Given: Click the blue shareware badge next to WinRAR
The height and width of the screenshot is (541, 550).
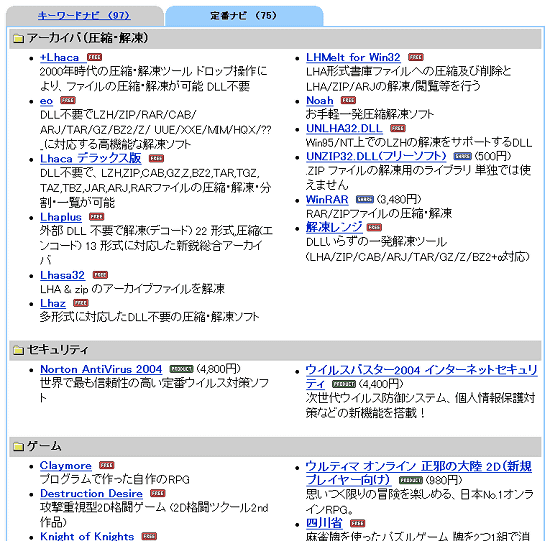Looking at the screenshot, I should [365, 199].
